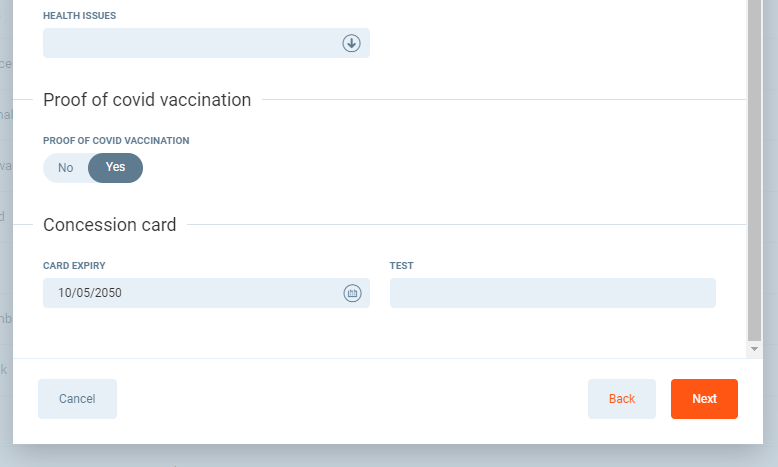
Task: Expand the Health Issues dropdown field
Action: [190, 43]
